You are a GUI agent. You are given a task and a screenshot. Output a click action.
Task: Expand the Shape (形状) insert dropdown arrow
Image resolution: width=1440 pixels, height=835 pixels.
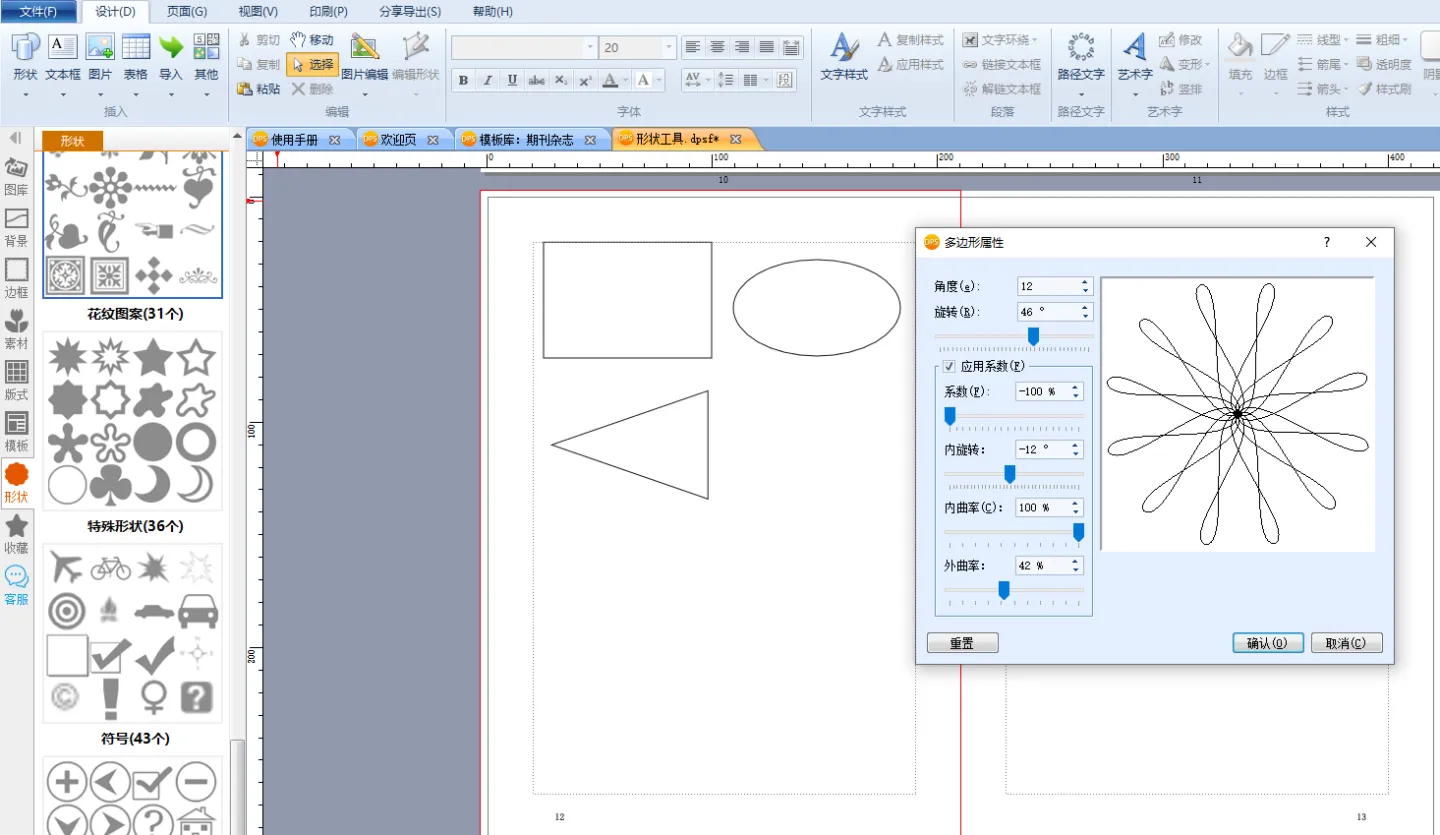(25, 95)
